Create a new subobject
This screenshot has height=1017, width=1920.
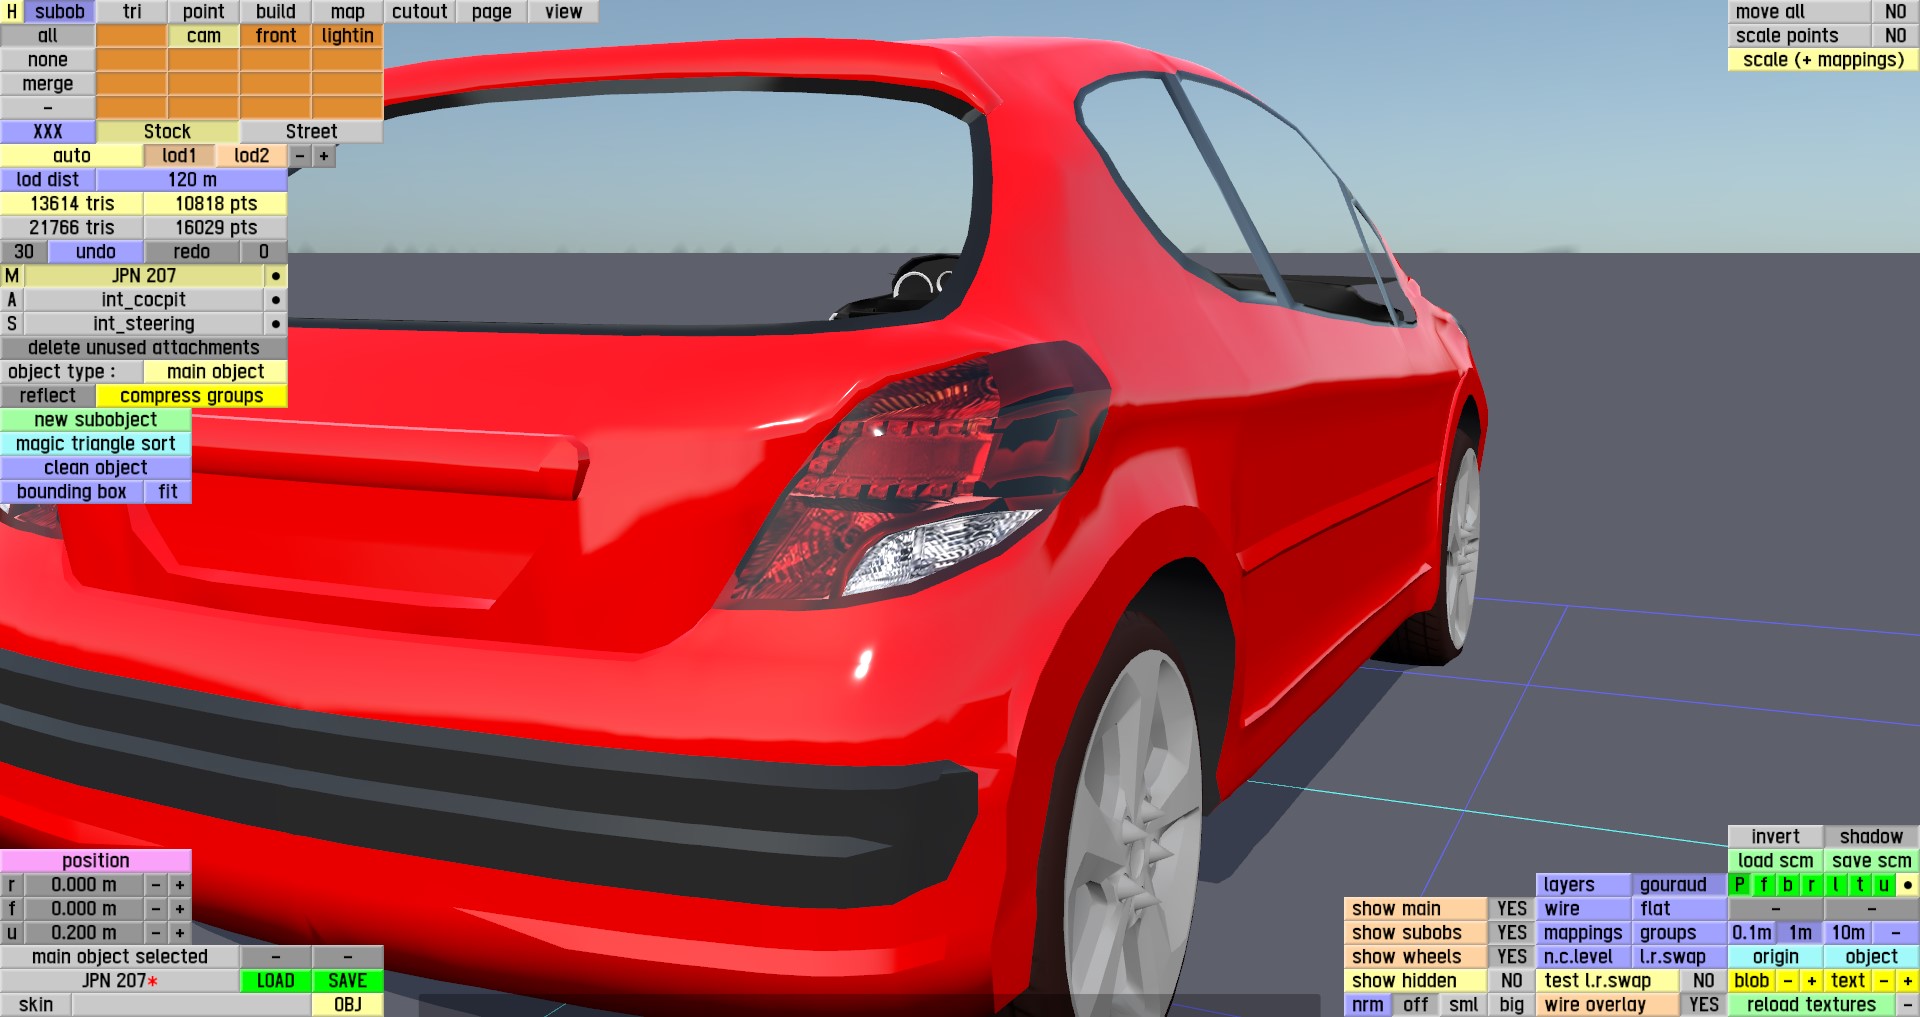click(x=96, y=420)
